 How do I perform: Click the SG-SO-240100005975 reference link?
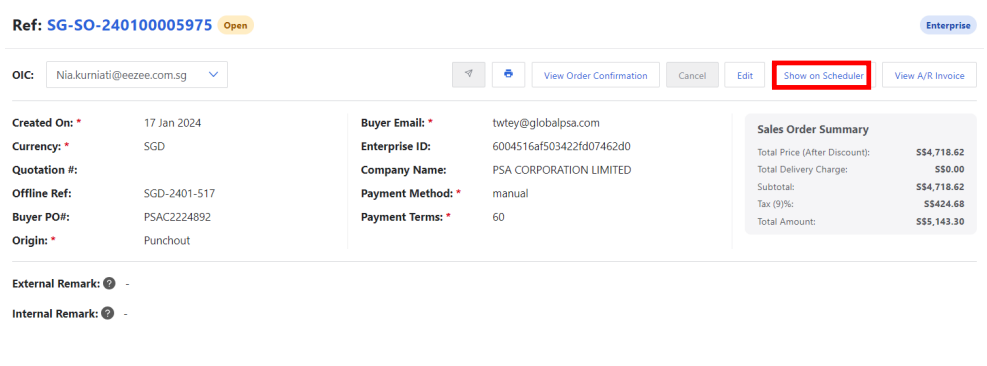pyautogui.click(x=130, y=26)
